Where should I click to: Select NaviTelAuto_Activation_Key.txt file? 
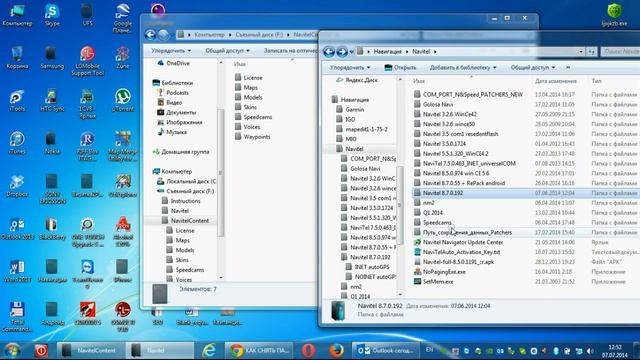point(461,252)
